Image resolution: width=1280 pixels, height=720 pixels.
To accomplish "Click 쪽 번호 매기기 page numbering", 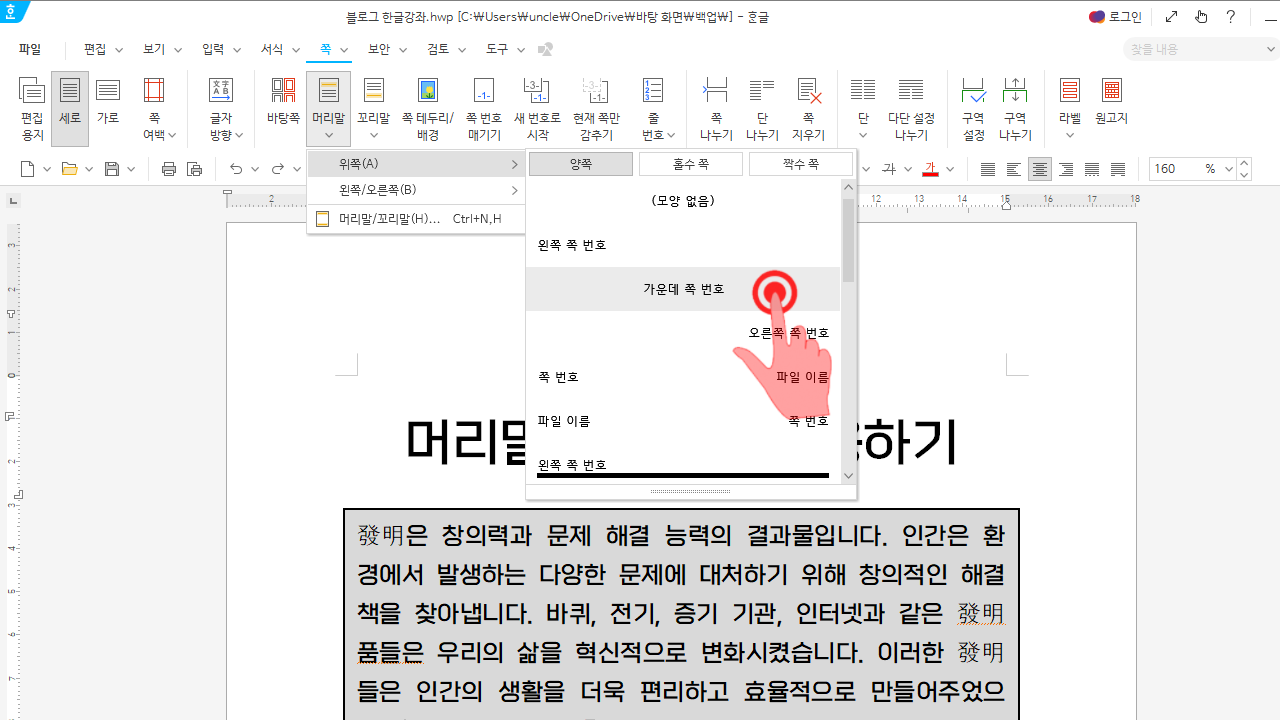I will (x=484, y=108).
